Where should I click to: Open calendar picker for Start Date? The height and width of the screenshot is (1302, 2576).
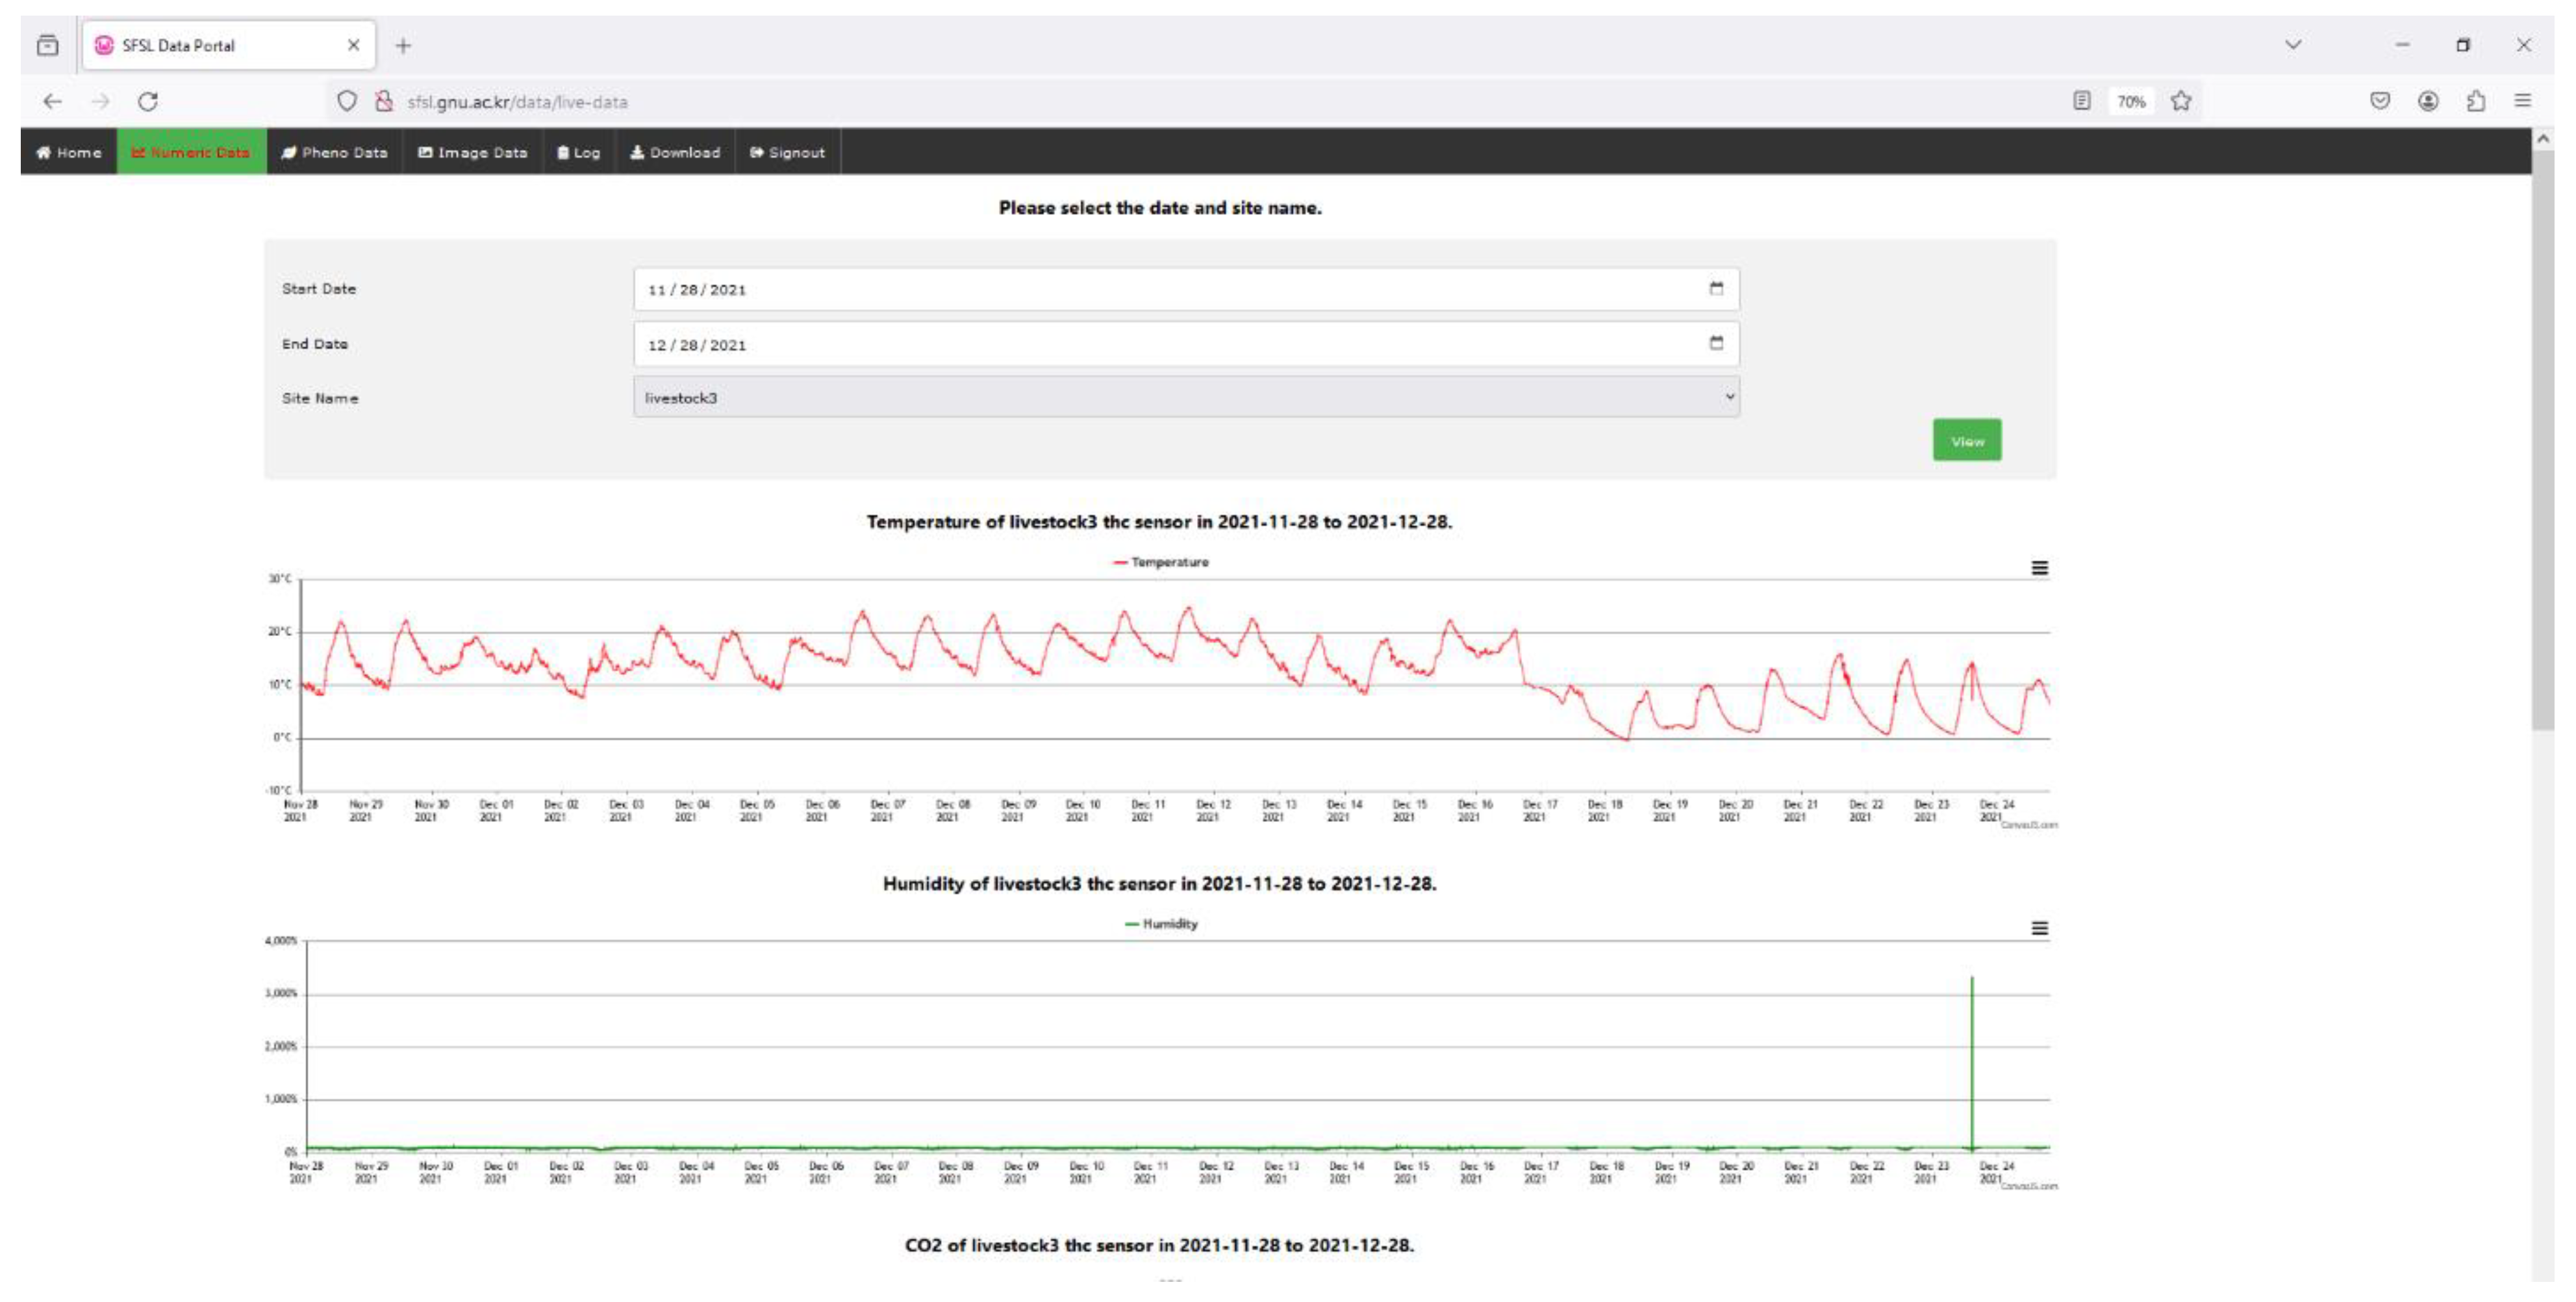[1716, 289]
